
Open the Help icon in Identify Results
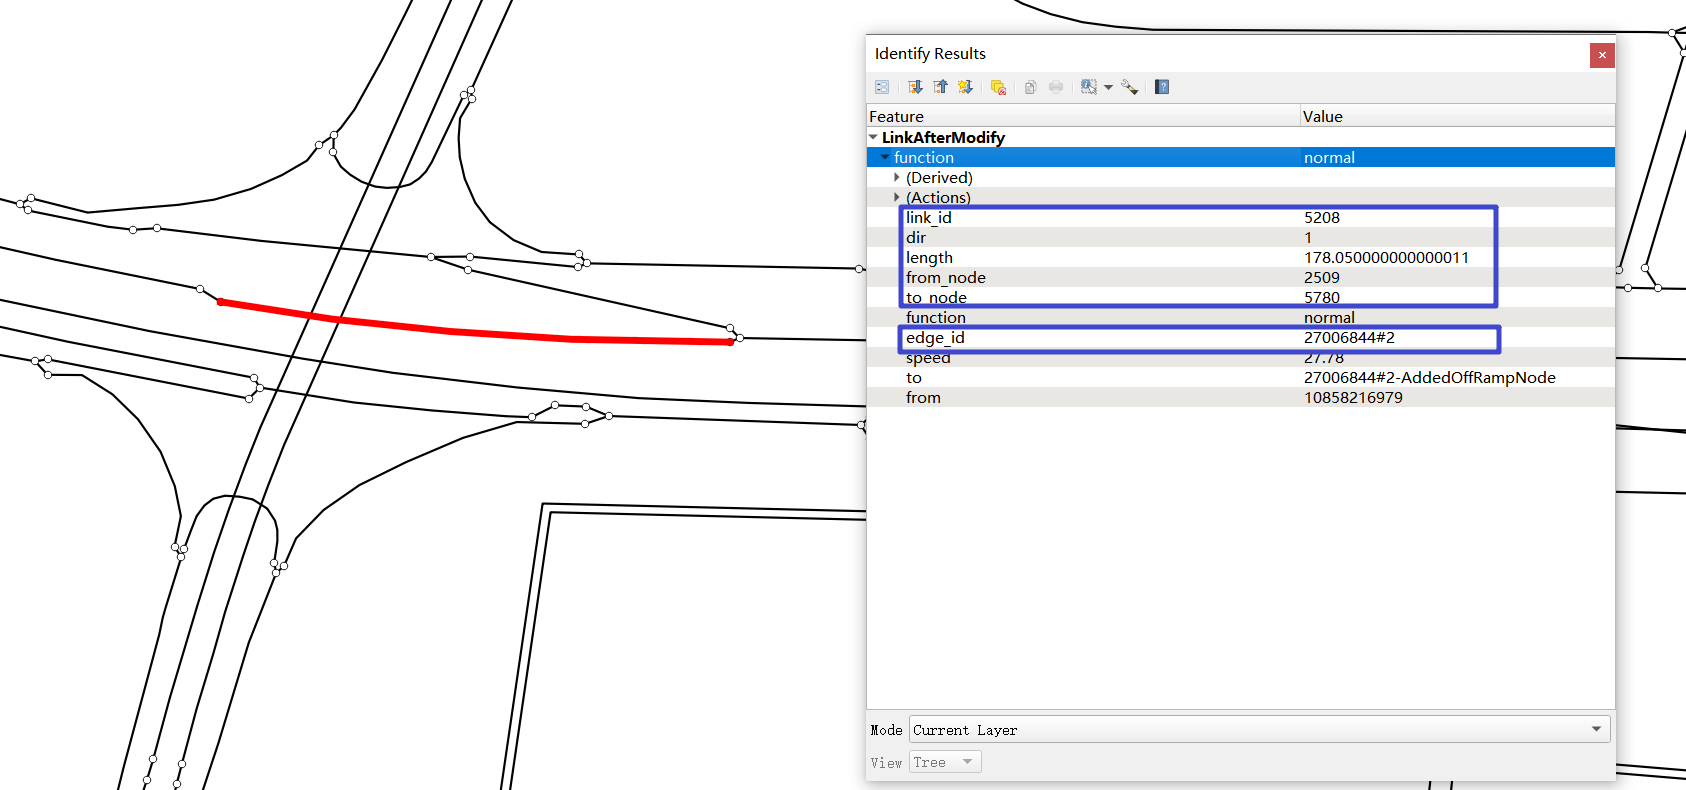click(1162, 87)
